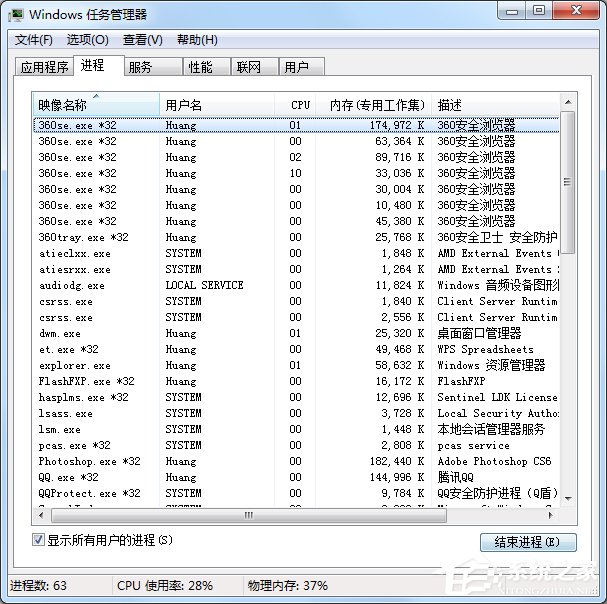Open the 用户 tab

pos(302,67)
